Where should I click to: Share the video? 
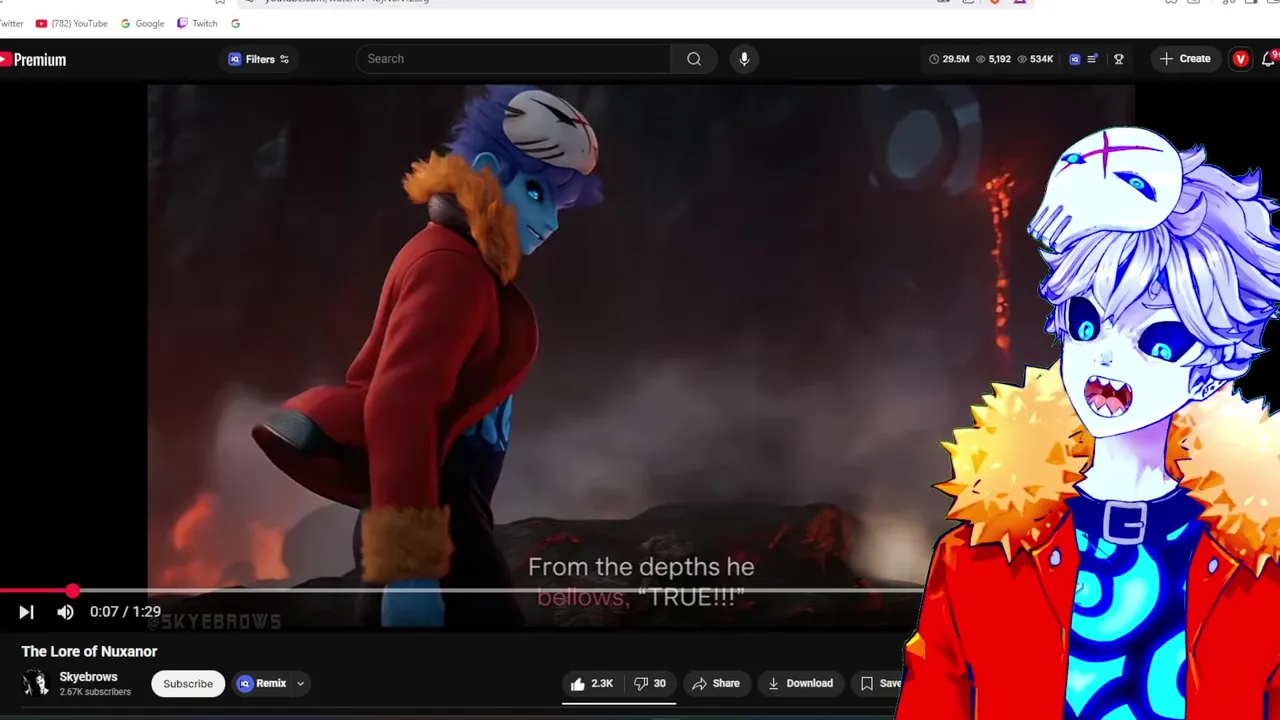pyautogui.click(x=716, y=684)
